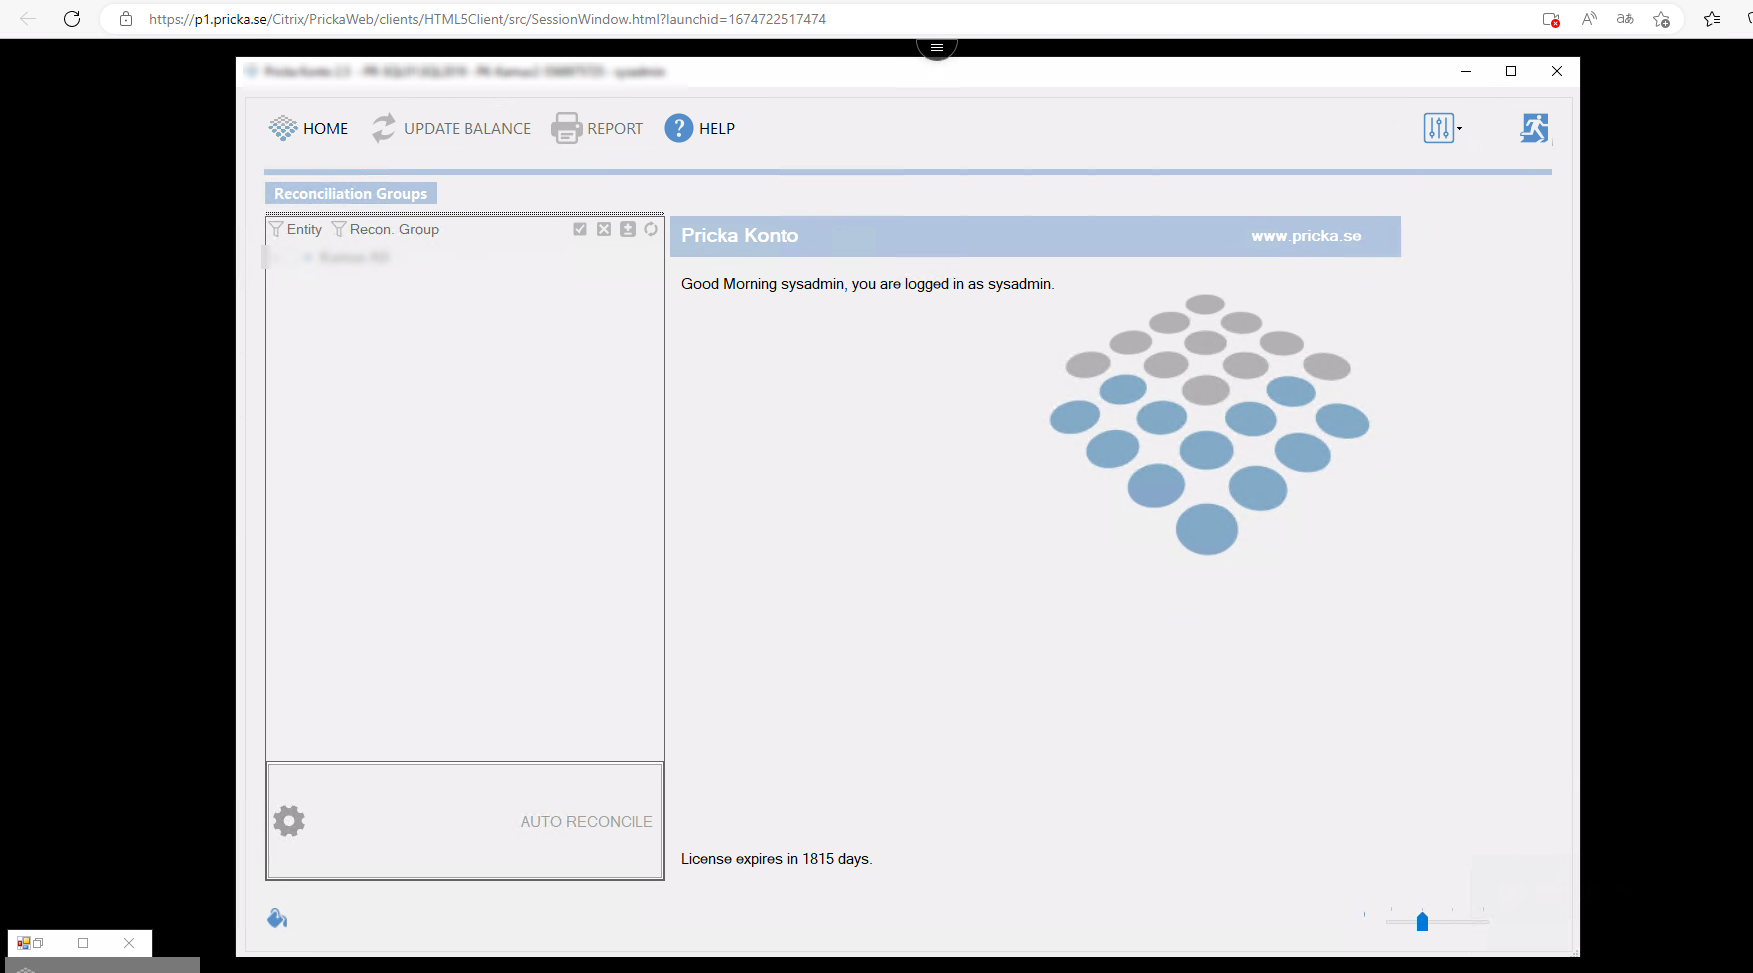Screen dimensions: 1753x973
Task: Click the 'License expires in 1815 days' text
Action: 776,859
